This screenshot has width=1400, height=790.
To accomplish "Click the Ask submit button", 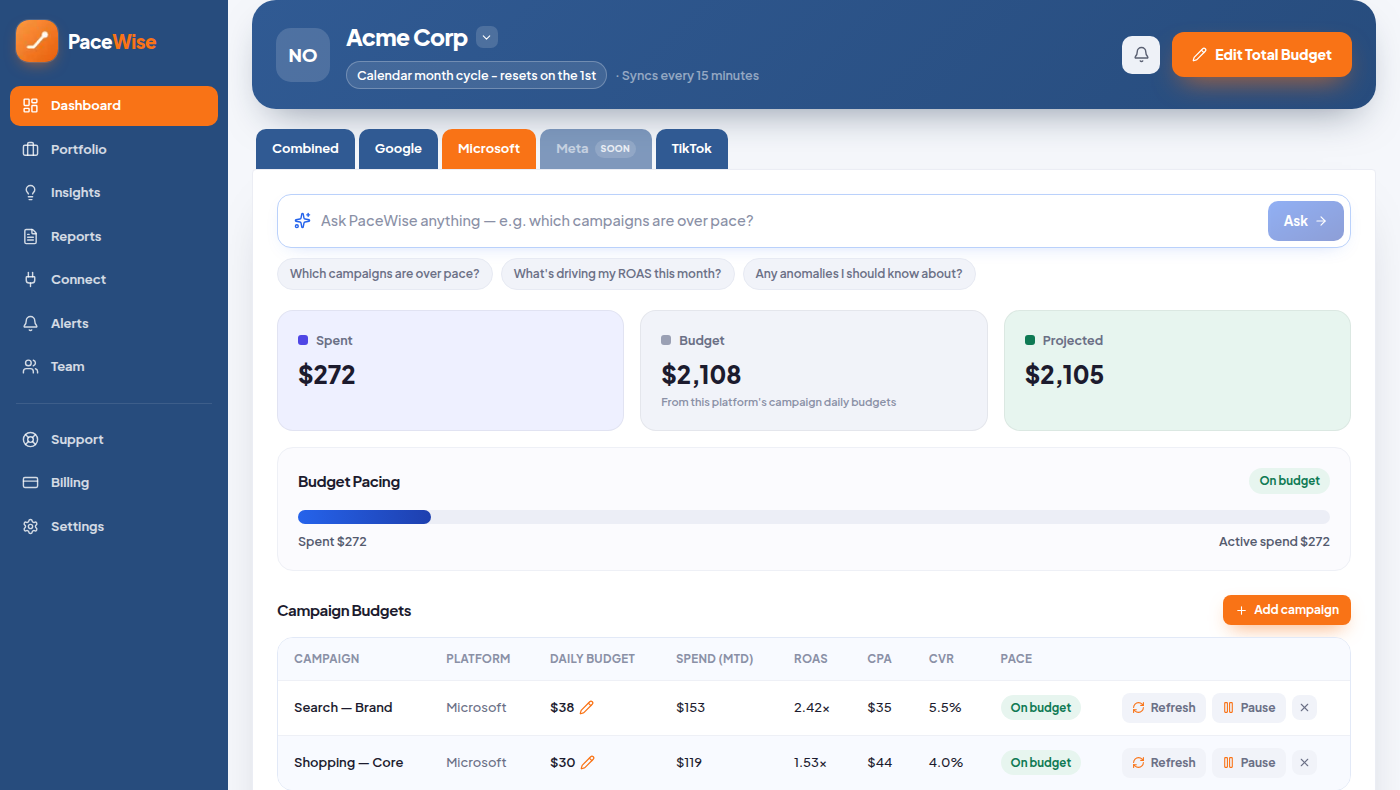I will (1306, 221).
